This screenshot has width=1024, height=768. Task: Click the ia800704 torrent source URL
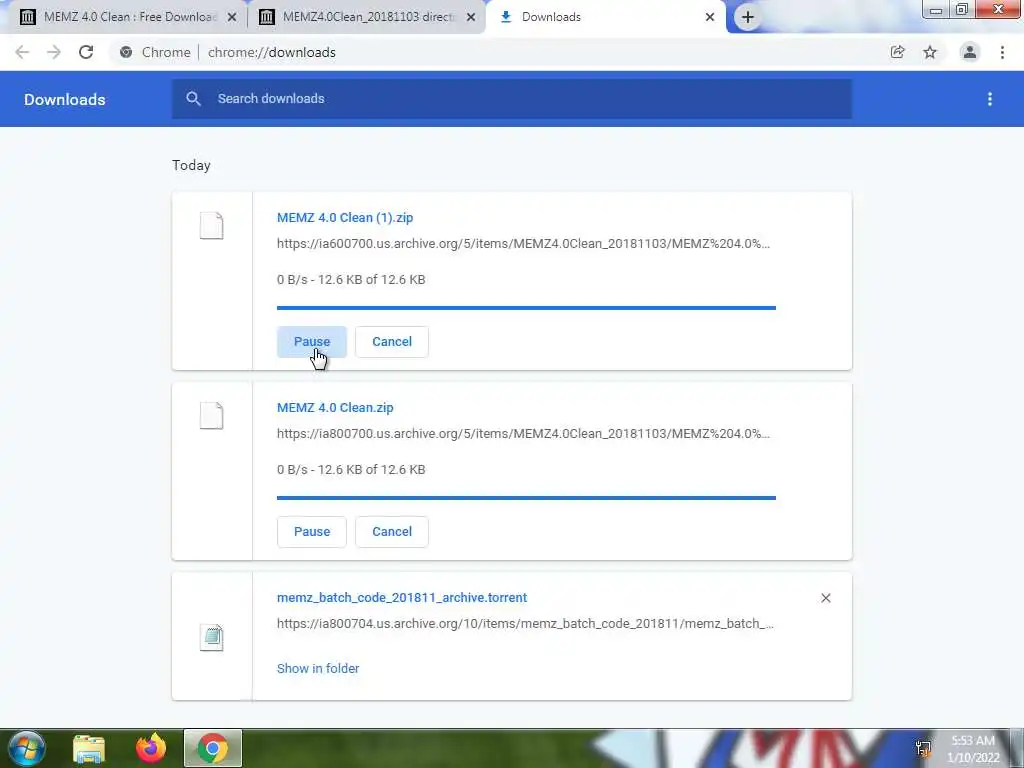point(525,624)
